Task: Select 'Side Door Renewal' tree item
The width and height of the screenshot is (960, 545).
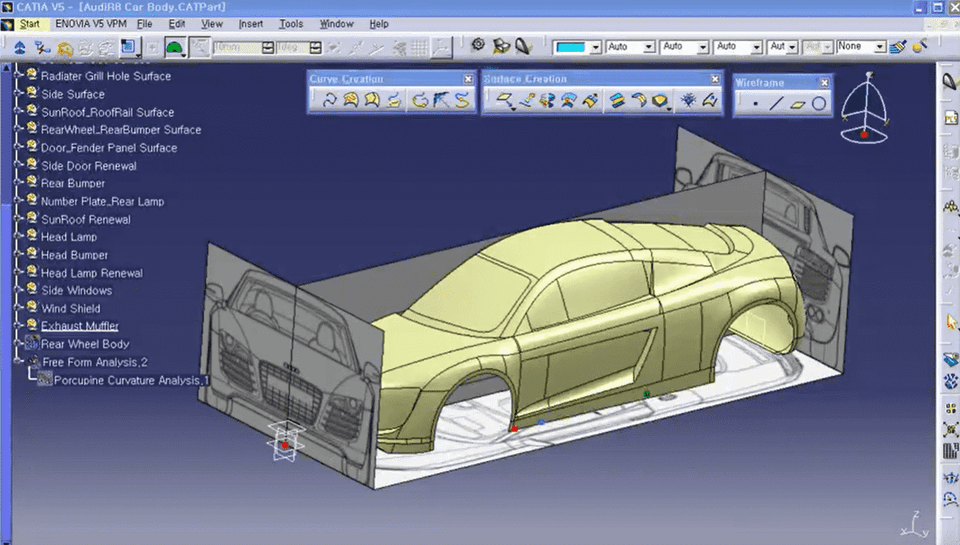Action: coord(89,166)
